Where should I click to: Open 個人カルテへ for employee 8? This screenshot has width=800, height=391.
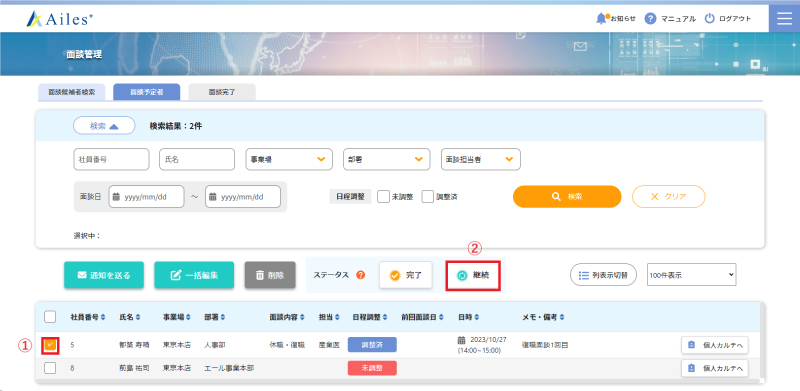(715, 368)
